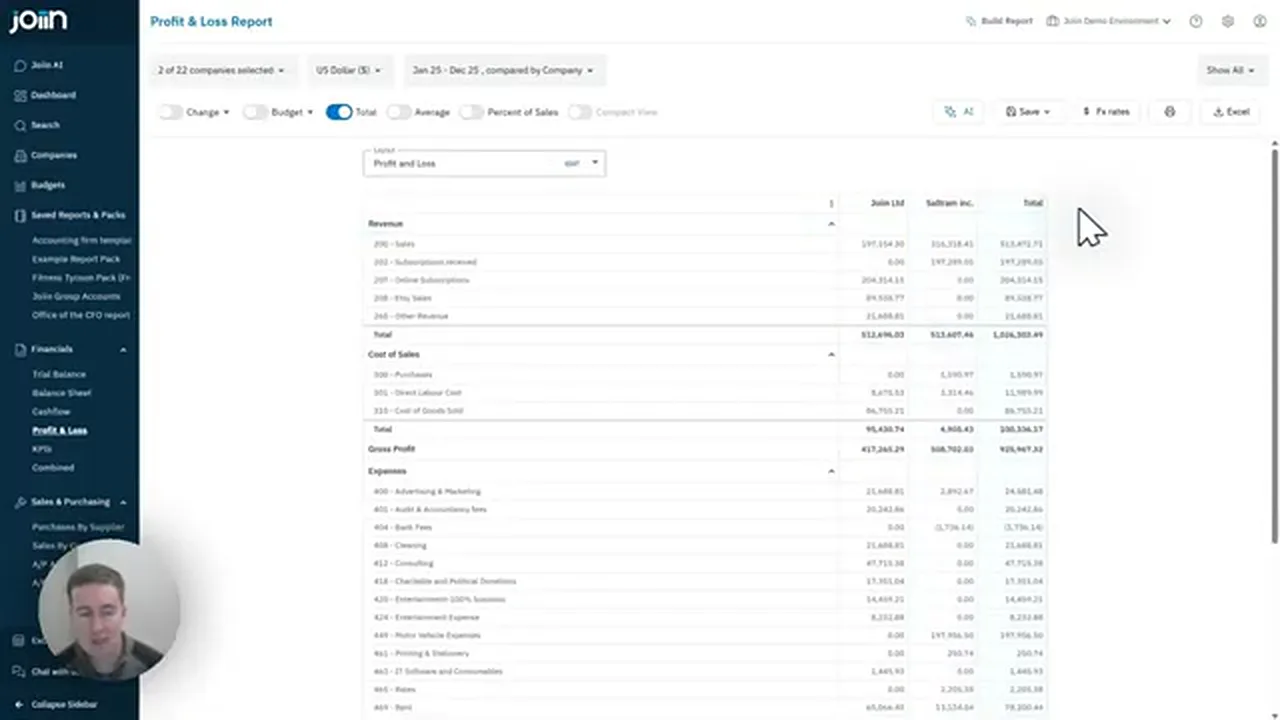
Task: Click Edit in the layout selector
Action: point(572,163)
